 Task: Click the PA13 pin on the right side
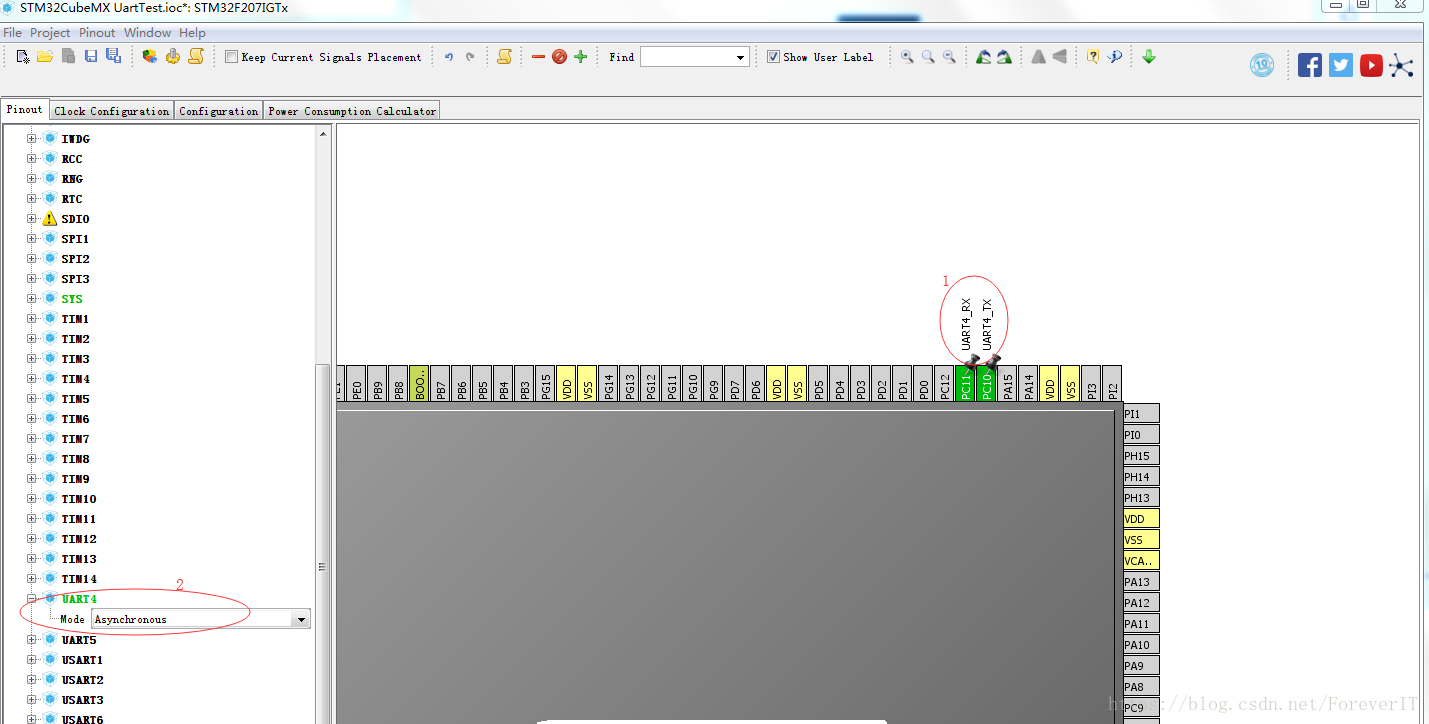[1141, 582]
